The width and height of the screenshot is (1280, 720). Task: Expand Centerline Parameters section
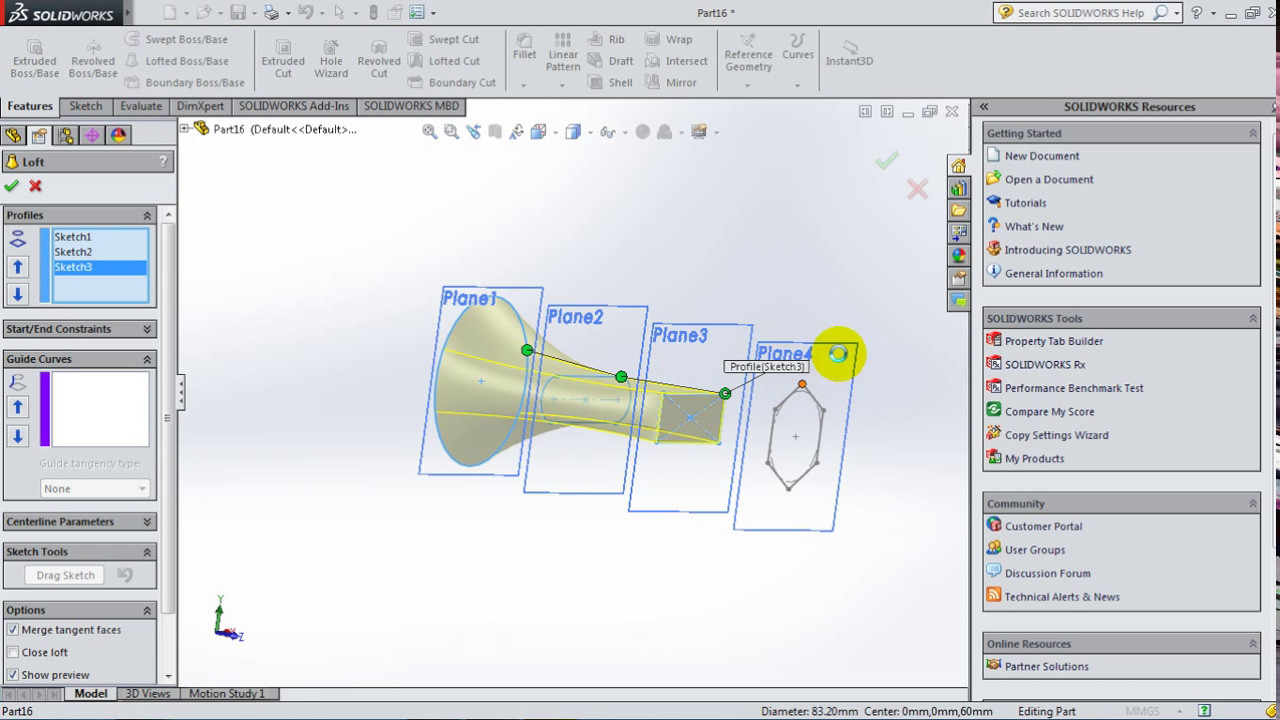pos(147,522)
